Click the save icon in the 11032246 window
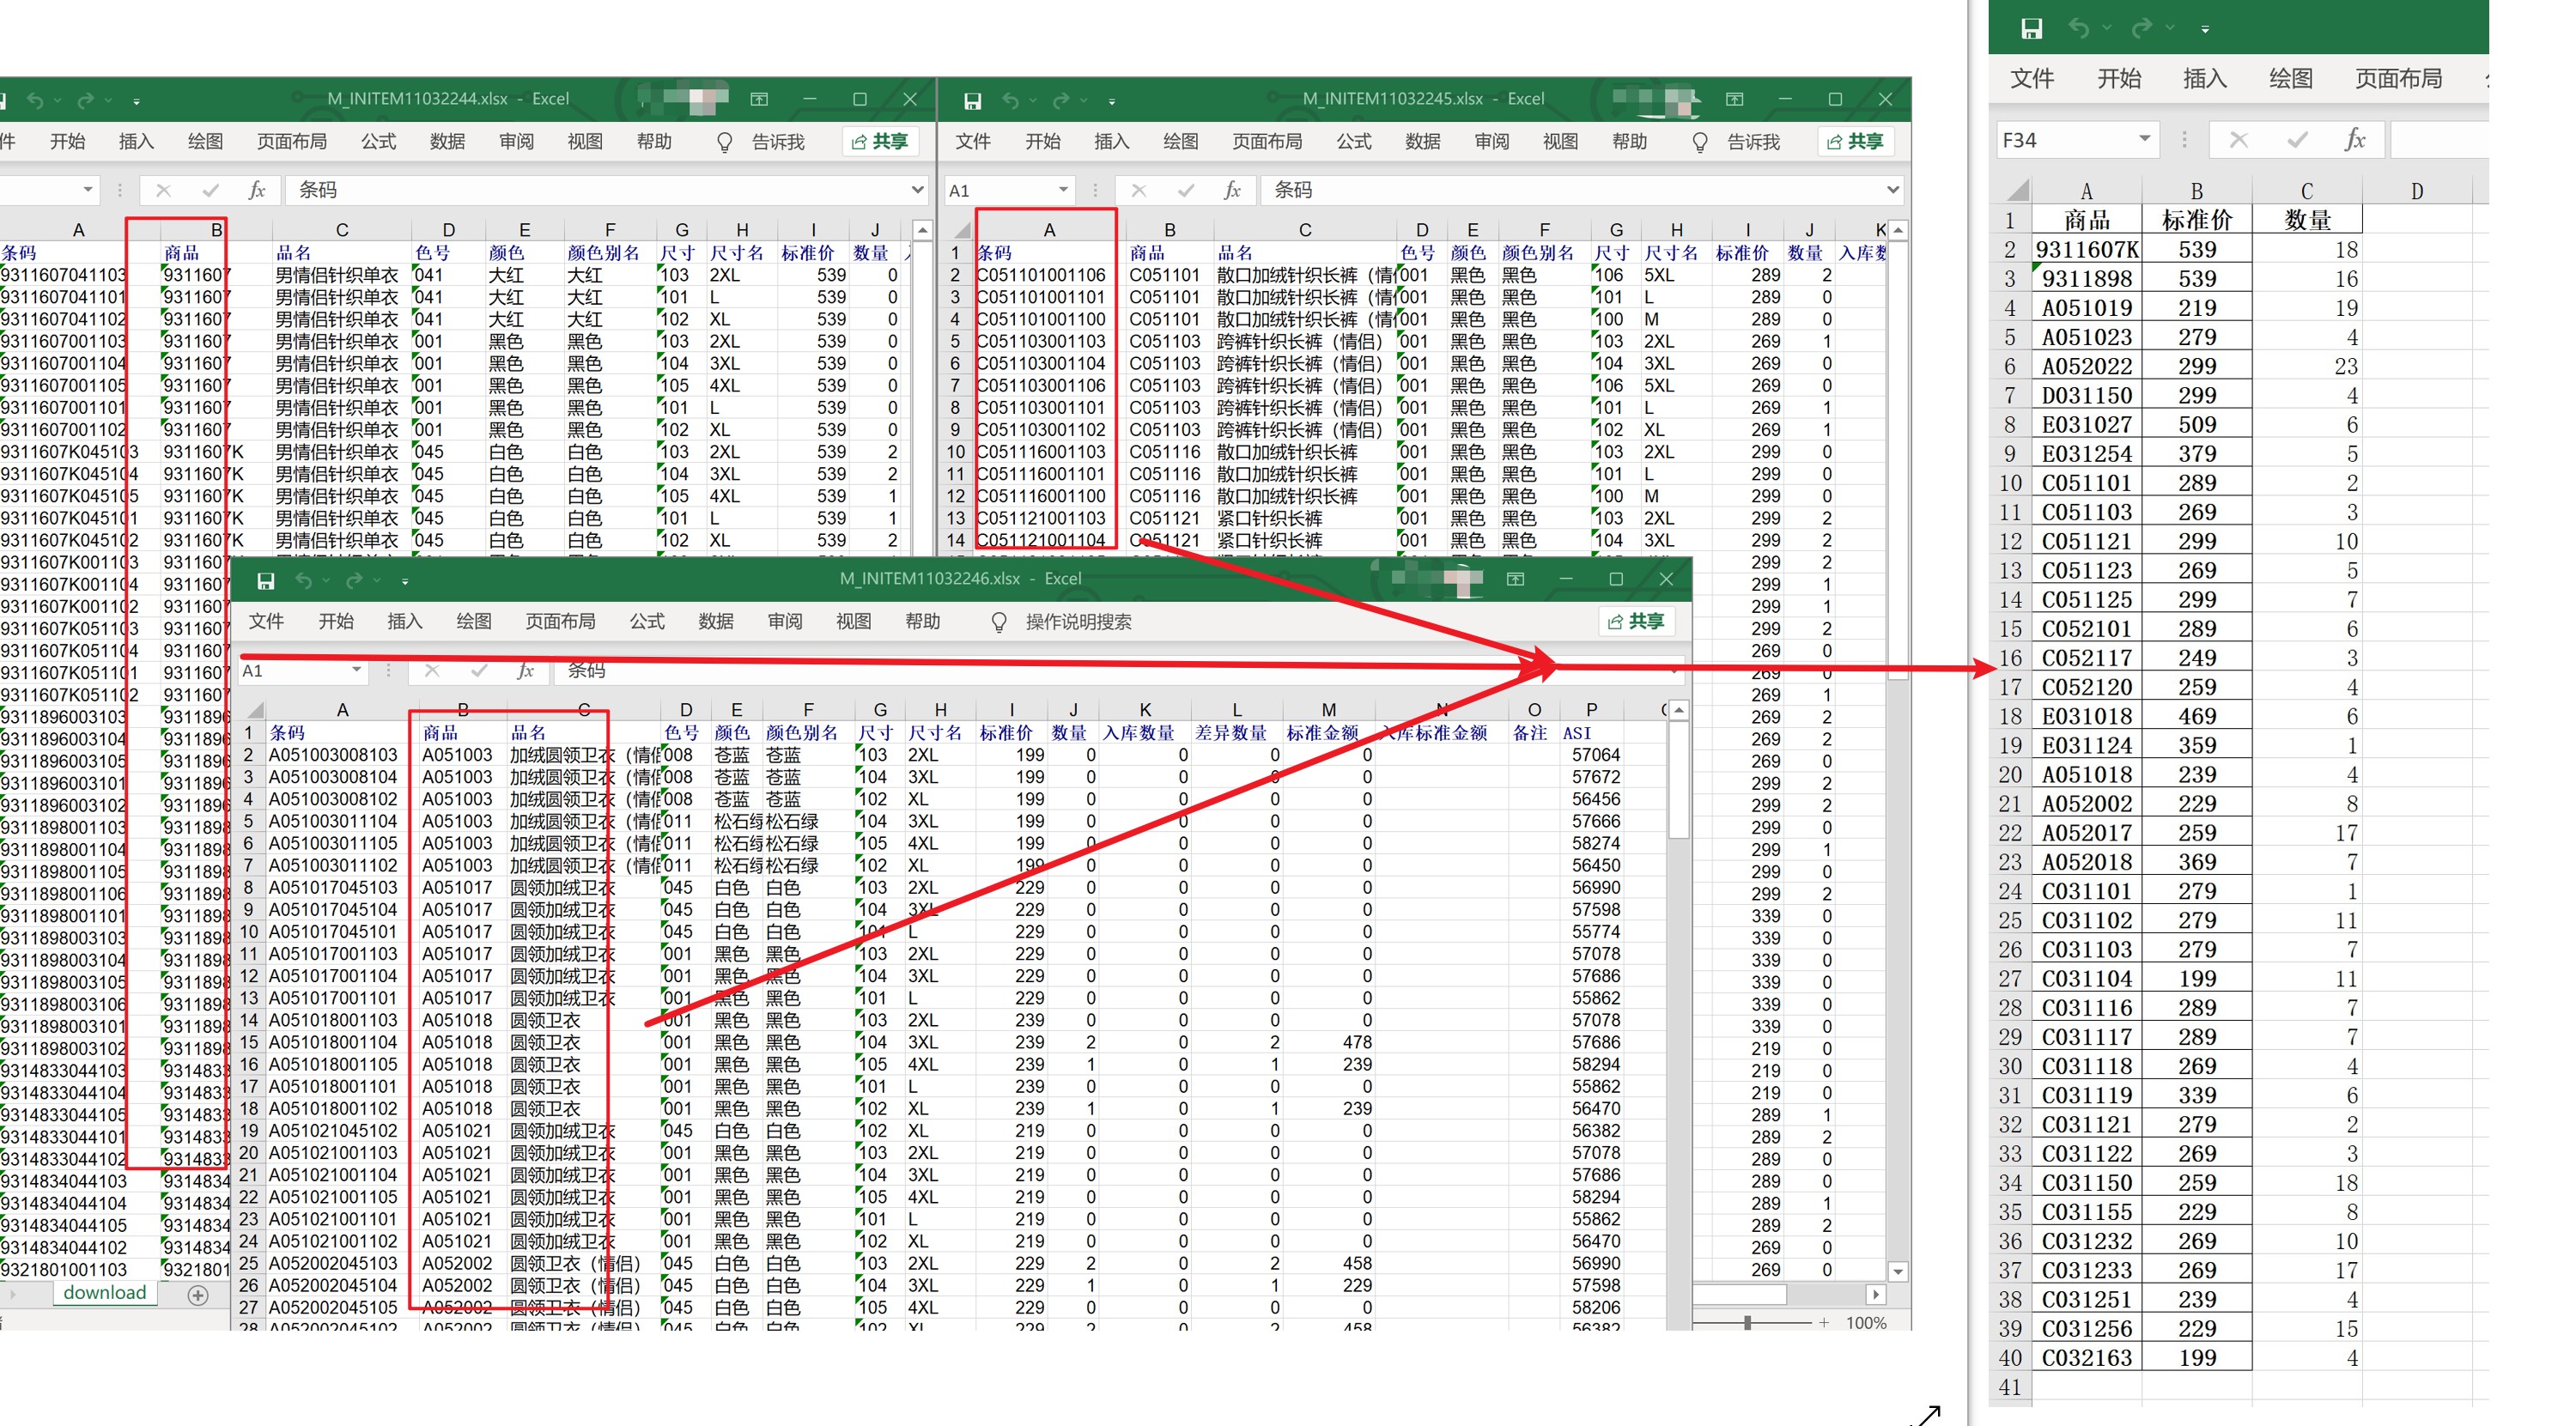 click(x=266, y=580)
